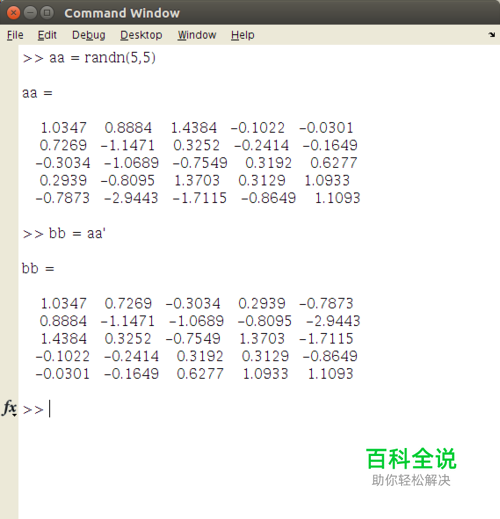
Task: Open the Desktop menu
Action: click(x=141, y=35)
